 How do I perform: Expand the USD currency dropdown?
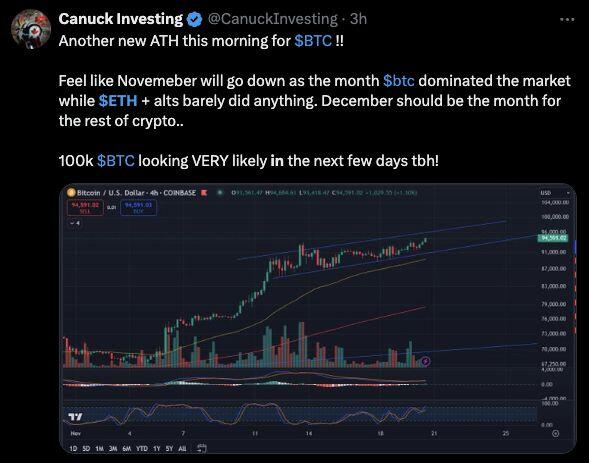(x=555, y=193)
